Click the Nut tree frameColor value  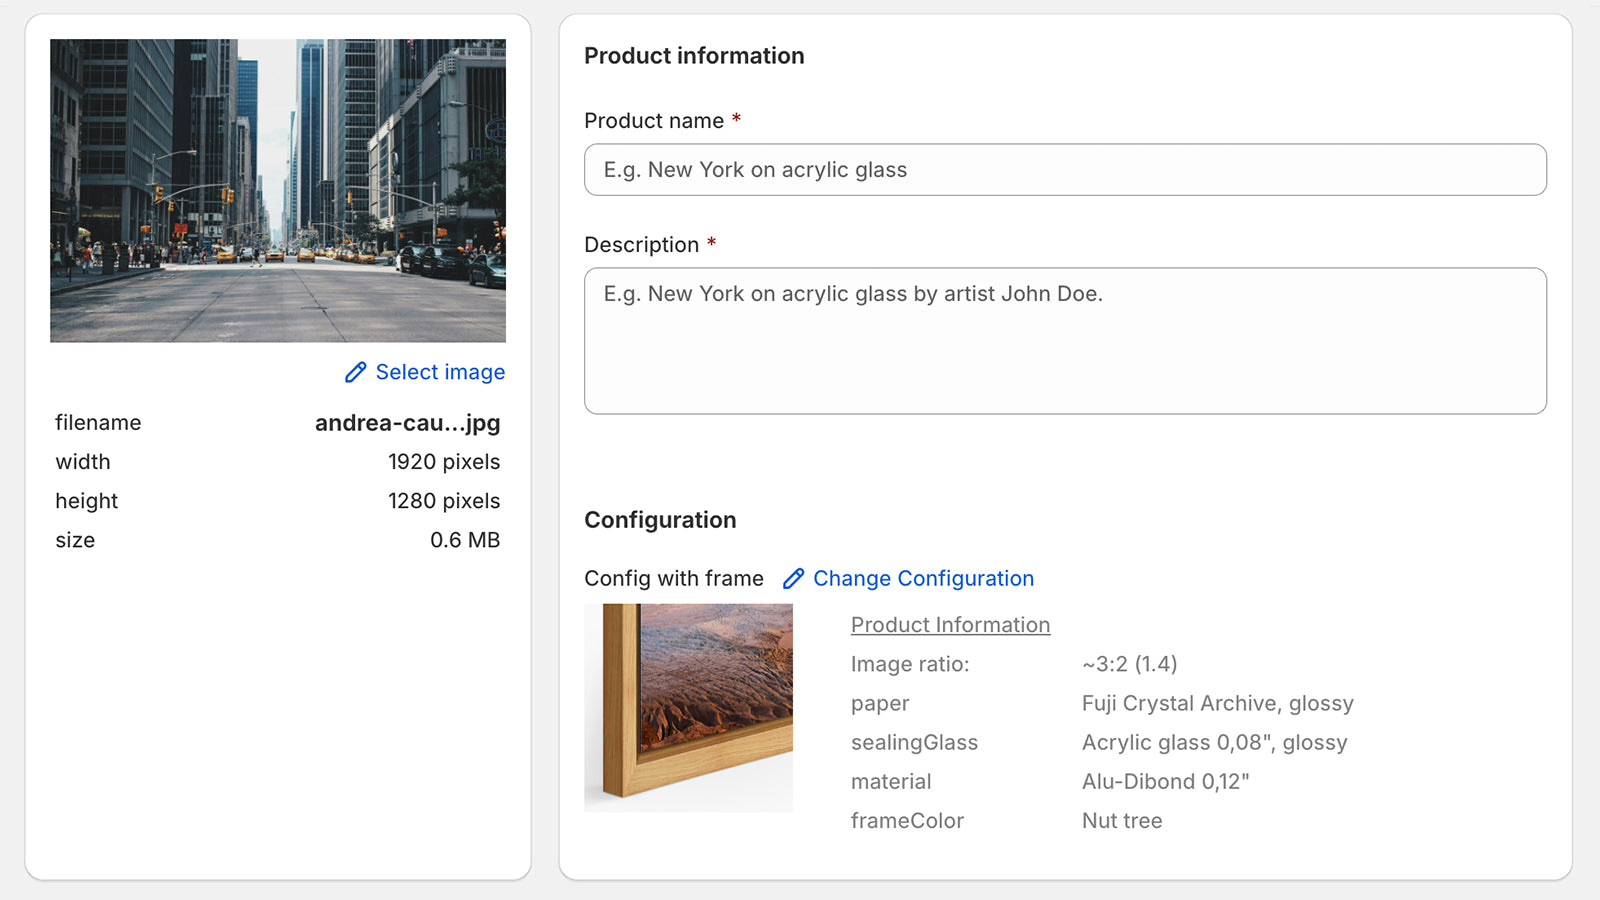tap(1122, 820)
